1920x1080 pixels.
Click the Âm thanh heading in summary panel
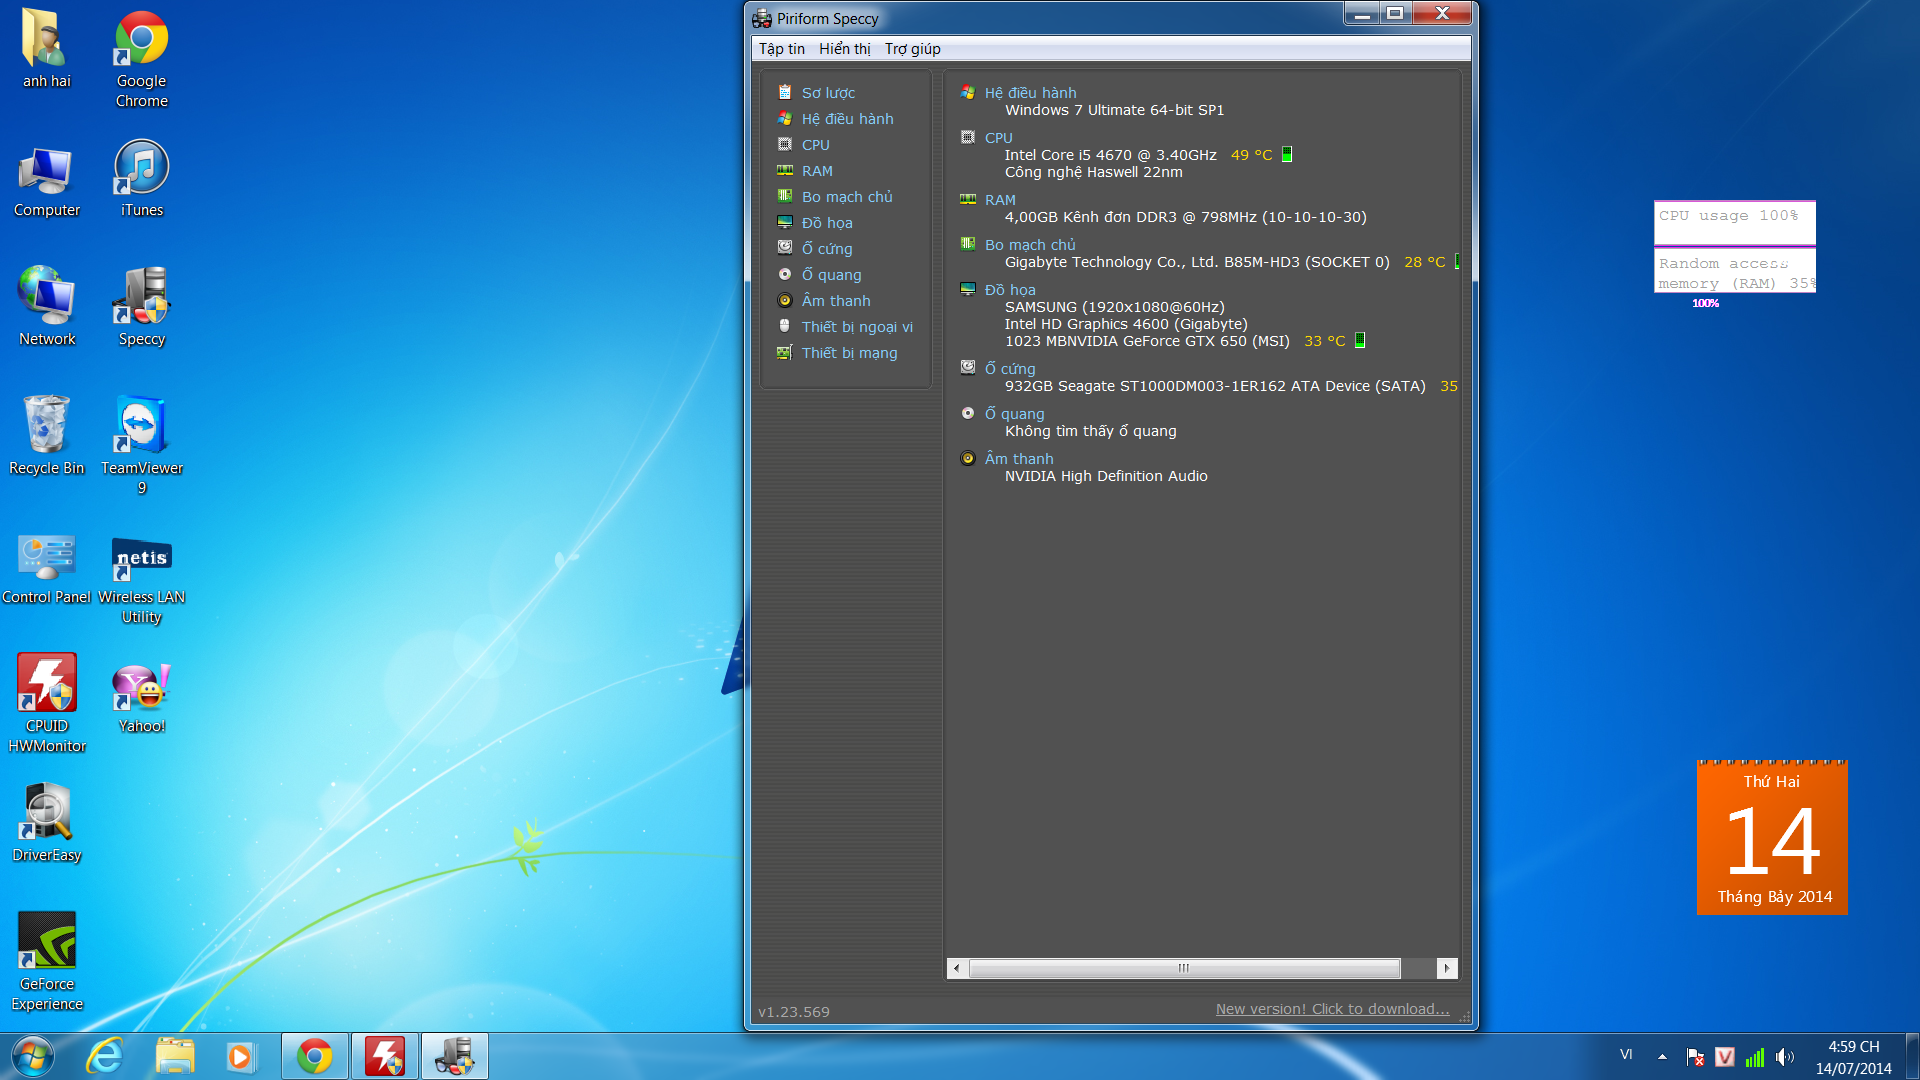[1019, 459]
